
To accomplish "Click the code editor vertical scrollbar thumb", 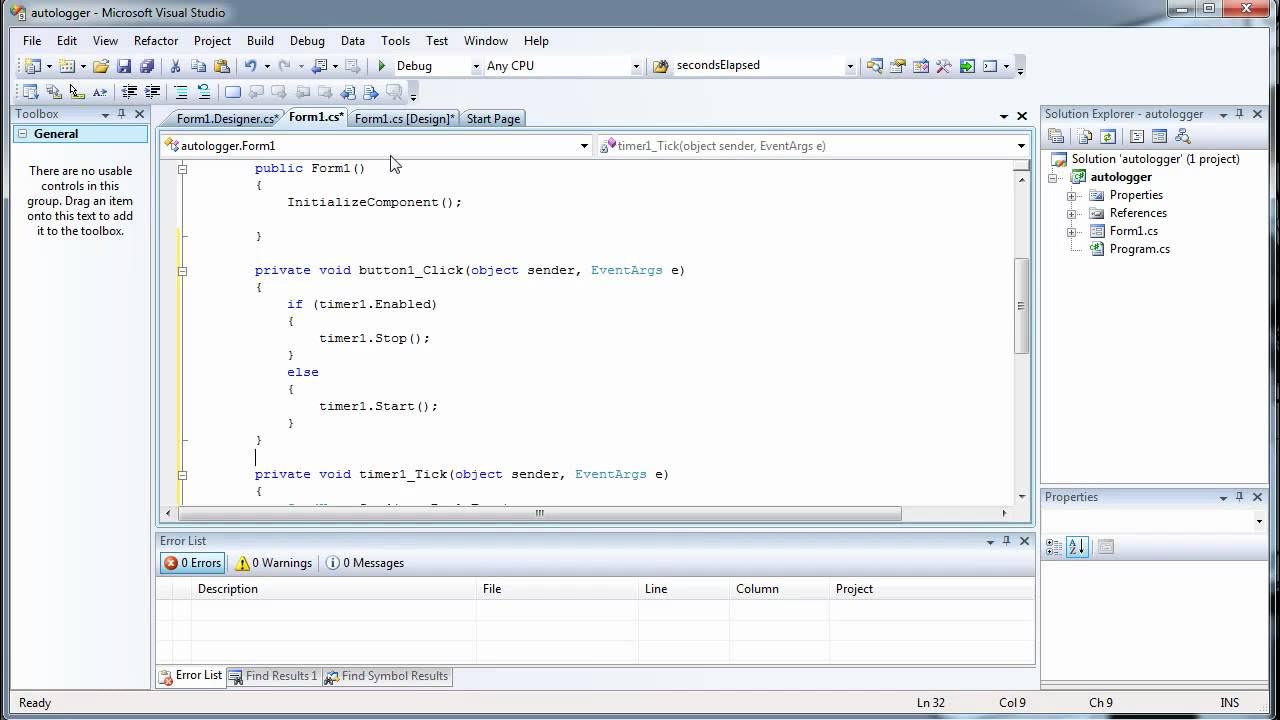I will pyautogui.click(x=1022, y=305).
